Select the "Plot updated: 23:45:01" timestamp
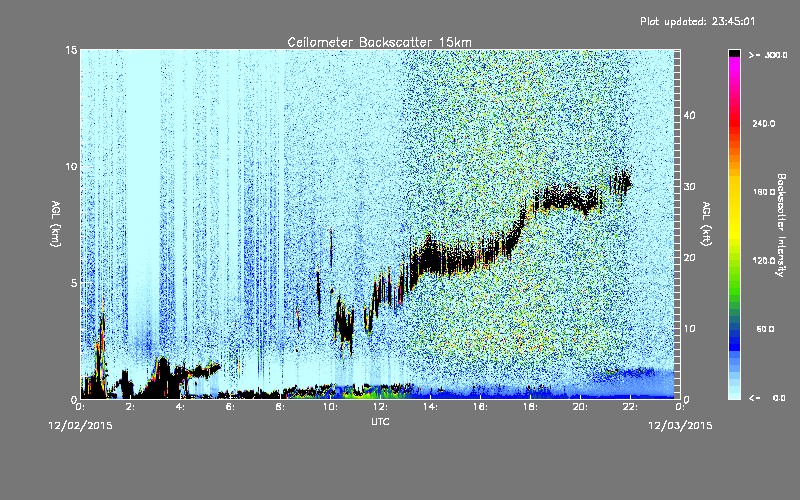This screenshot has width=800, height=500. (x=697, y=21)
